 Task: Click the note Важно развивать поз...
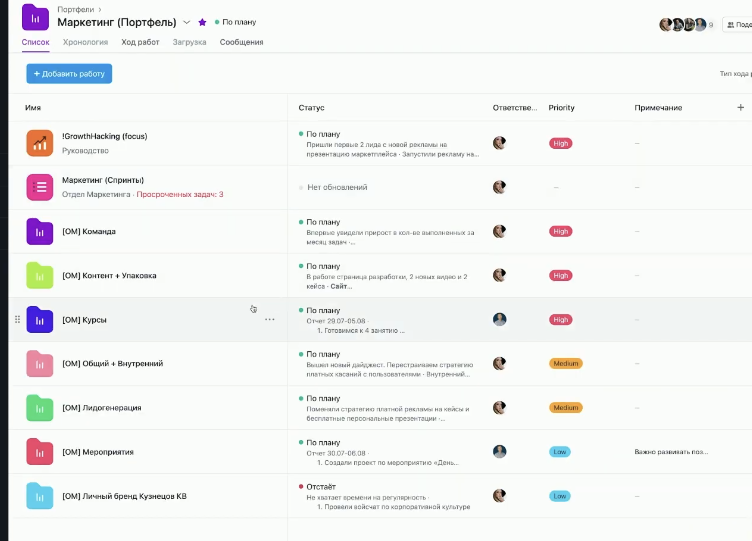[x=671, y=452]
